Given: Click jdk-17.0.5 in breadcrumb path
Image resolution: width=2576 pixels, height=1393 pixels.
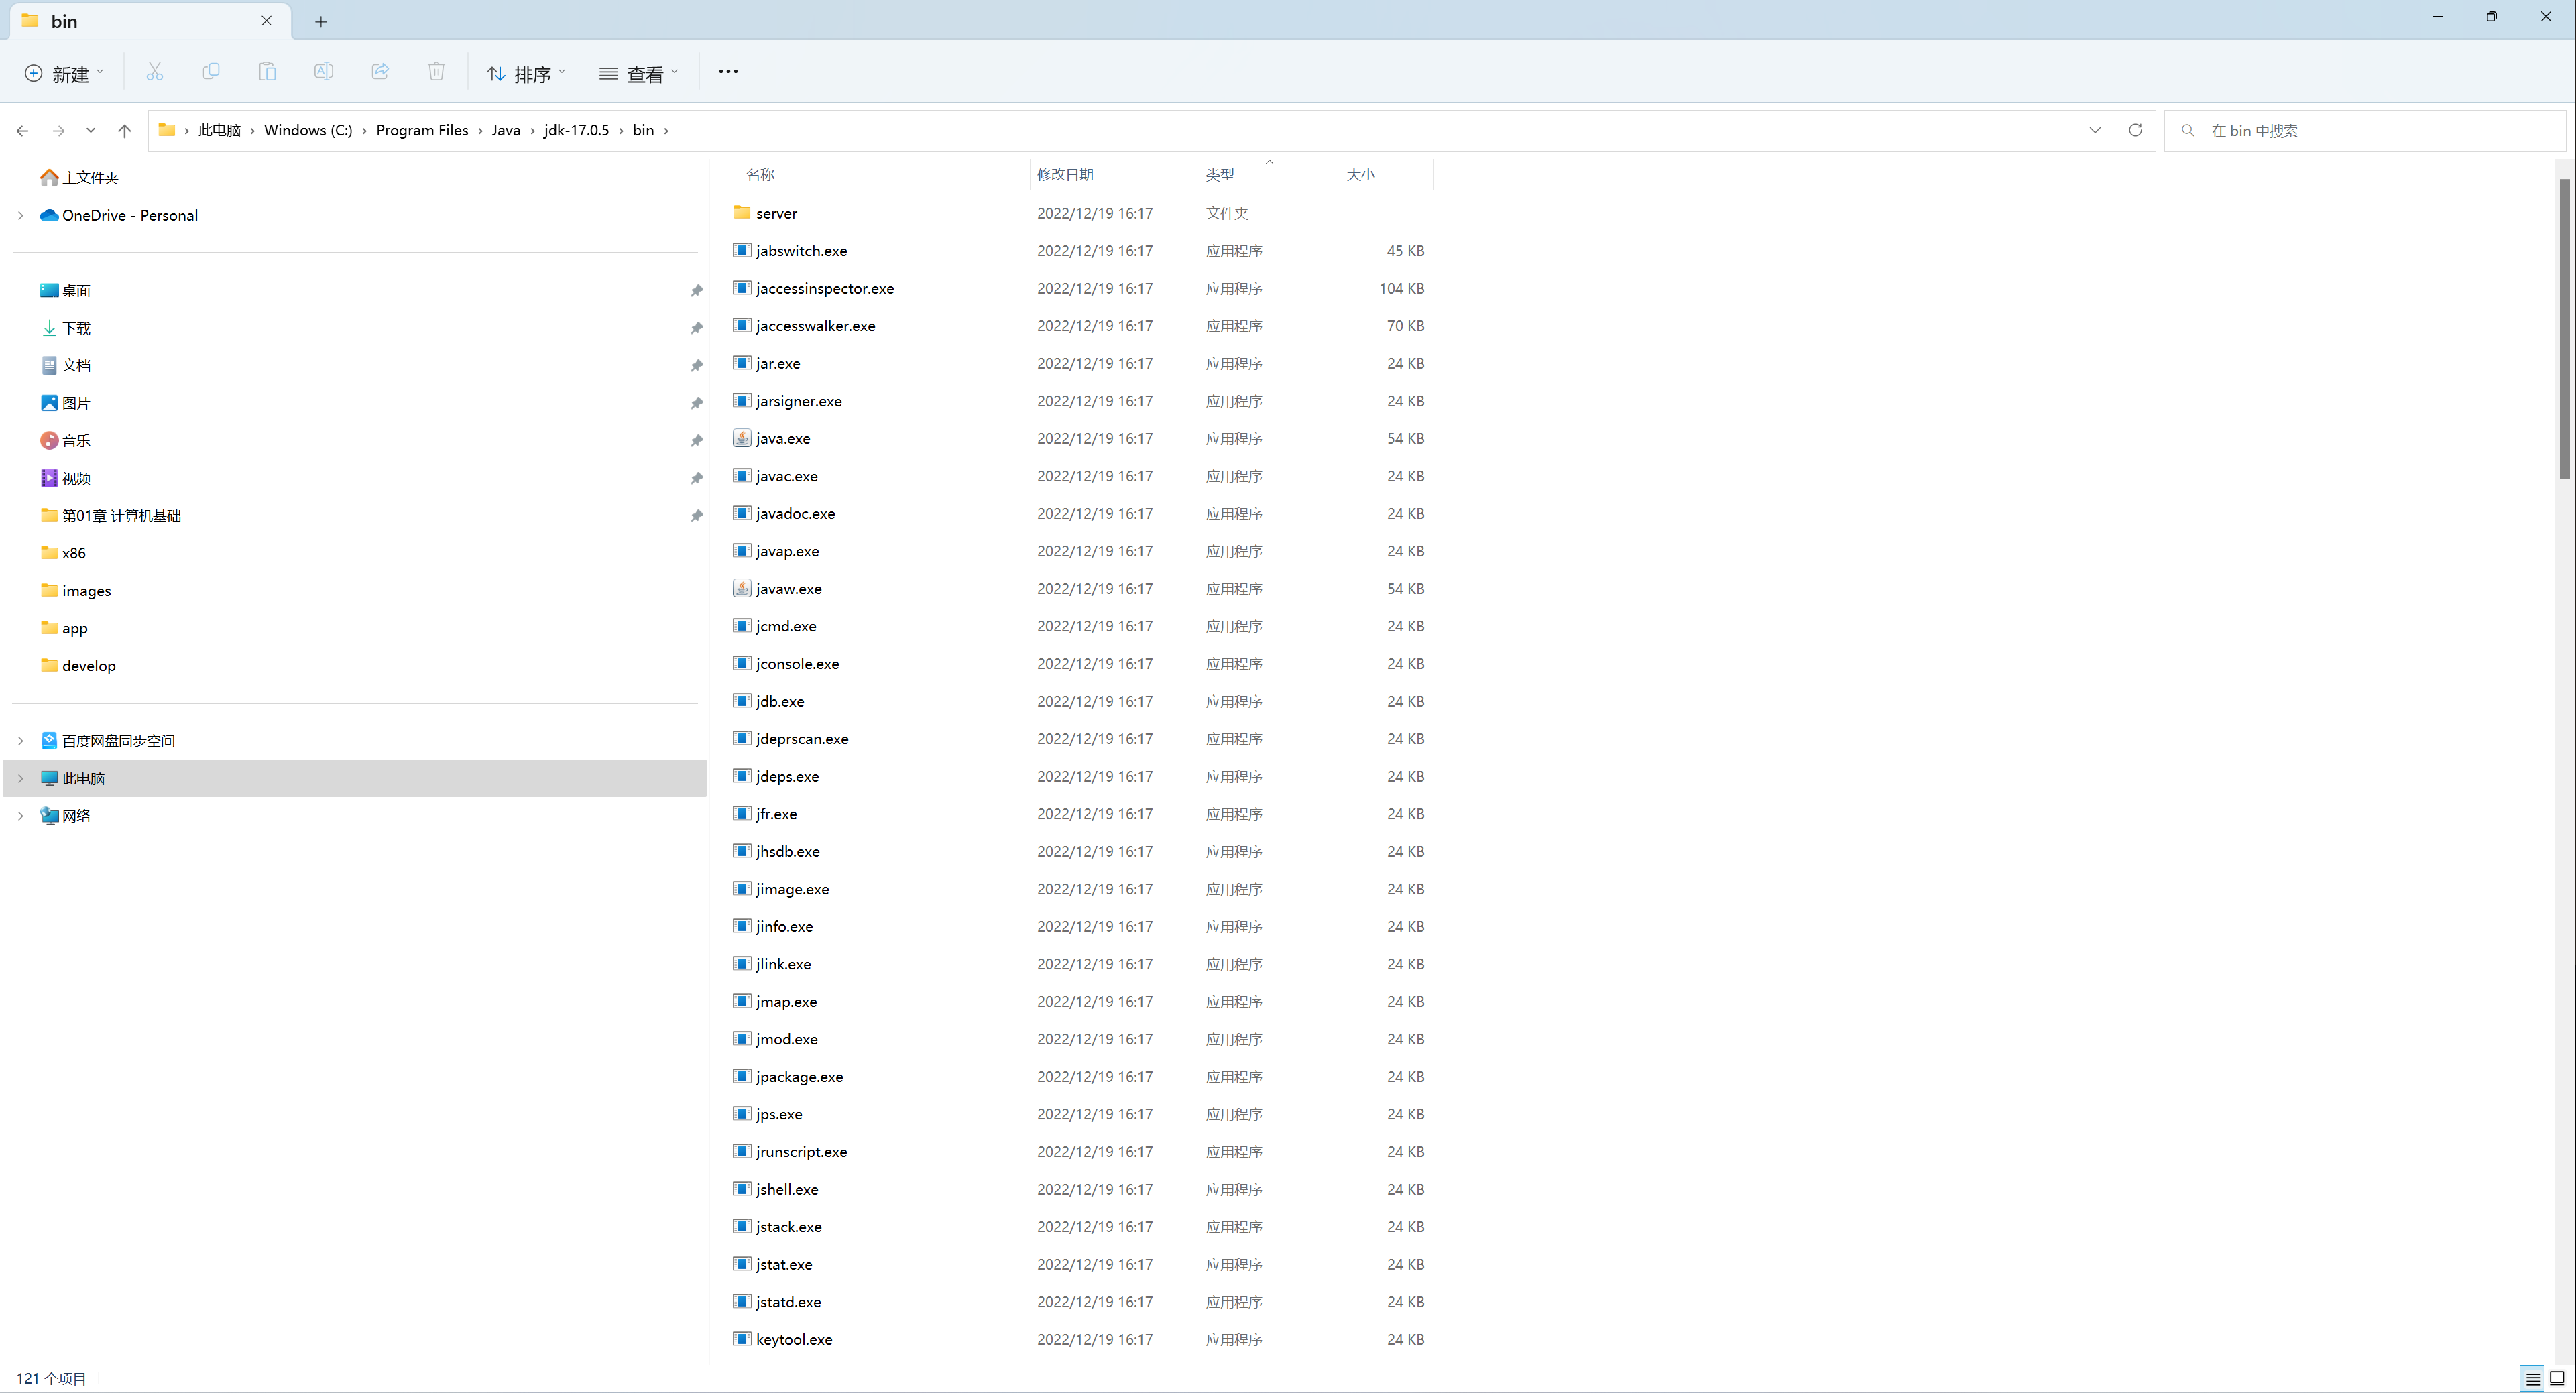Looking at the screenshot, I should click(x=576, y=130).
